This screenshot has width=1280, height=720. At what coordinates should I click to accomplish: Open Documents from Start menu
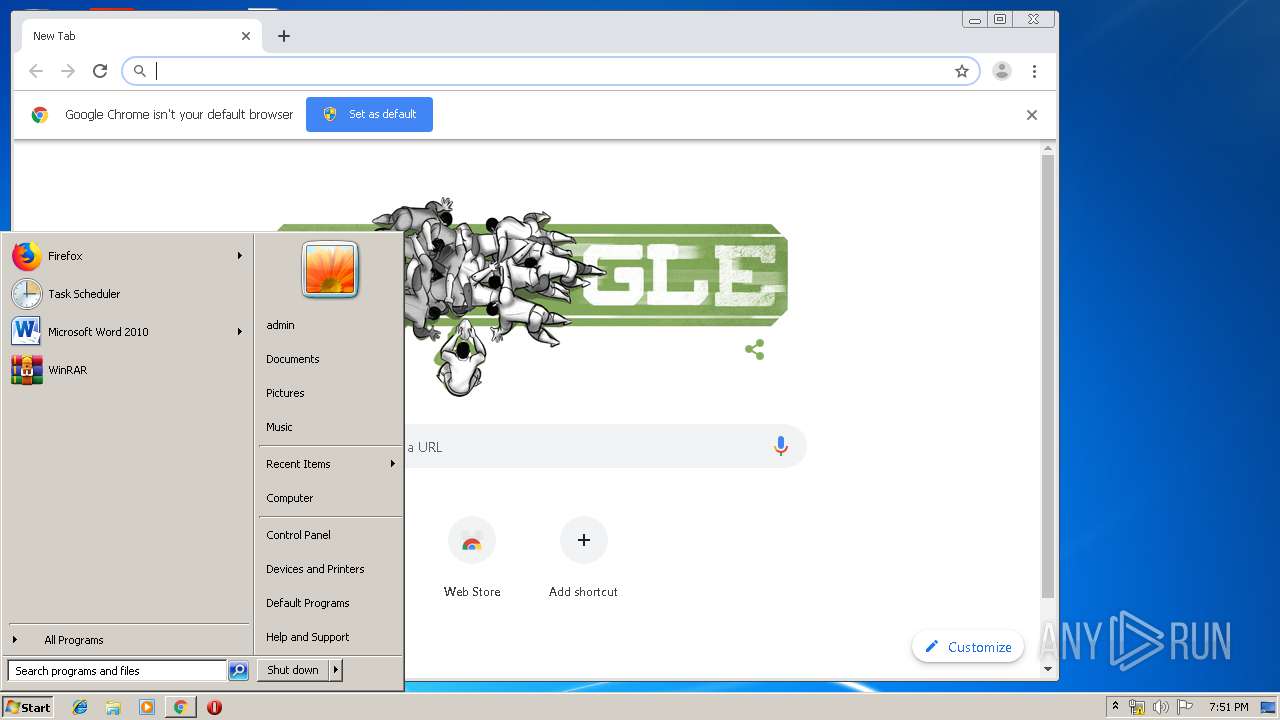point(293,359)
